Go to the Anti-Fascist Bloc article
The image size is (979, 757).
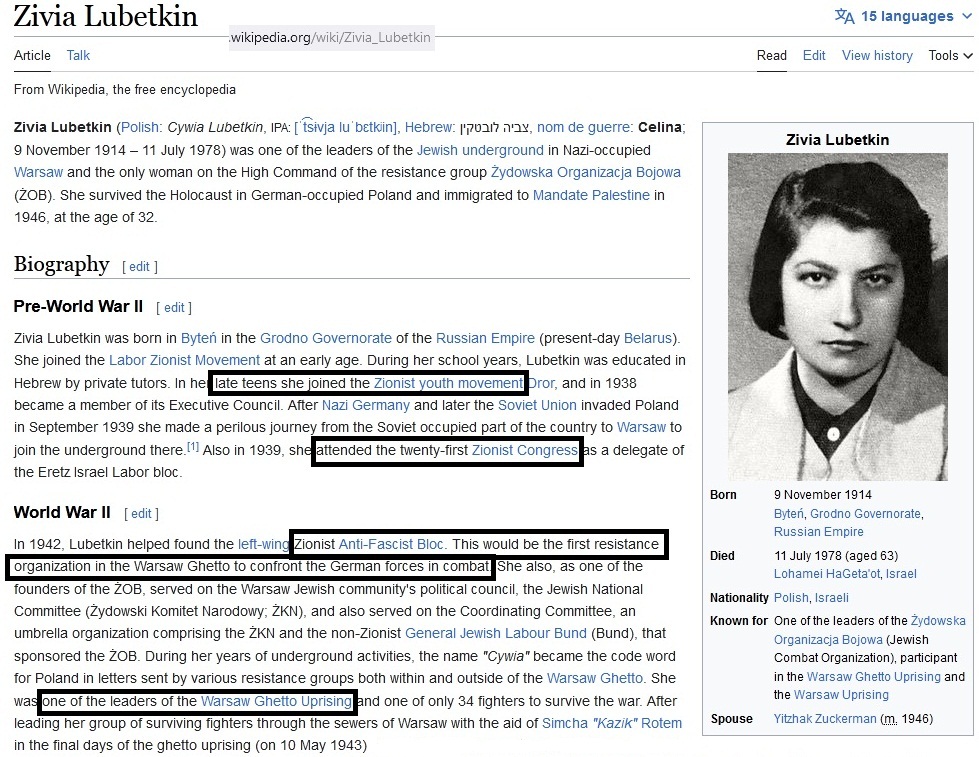coord(392,545)
